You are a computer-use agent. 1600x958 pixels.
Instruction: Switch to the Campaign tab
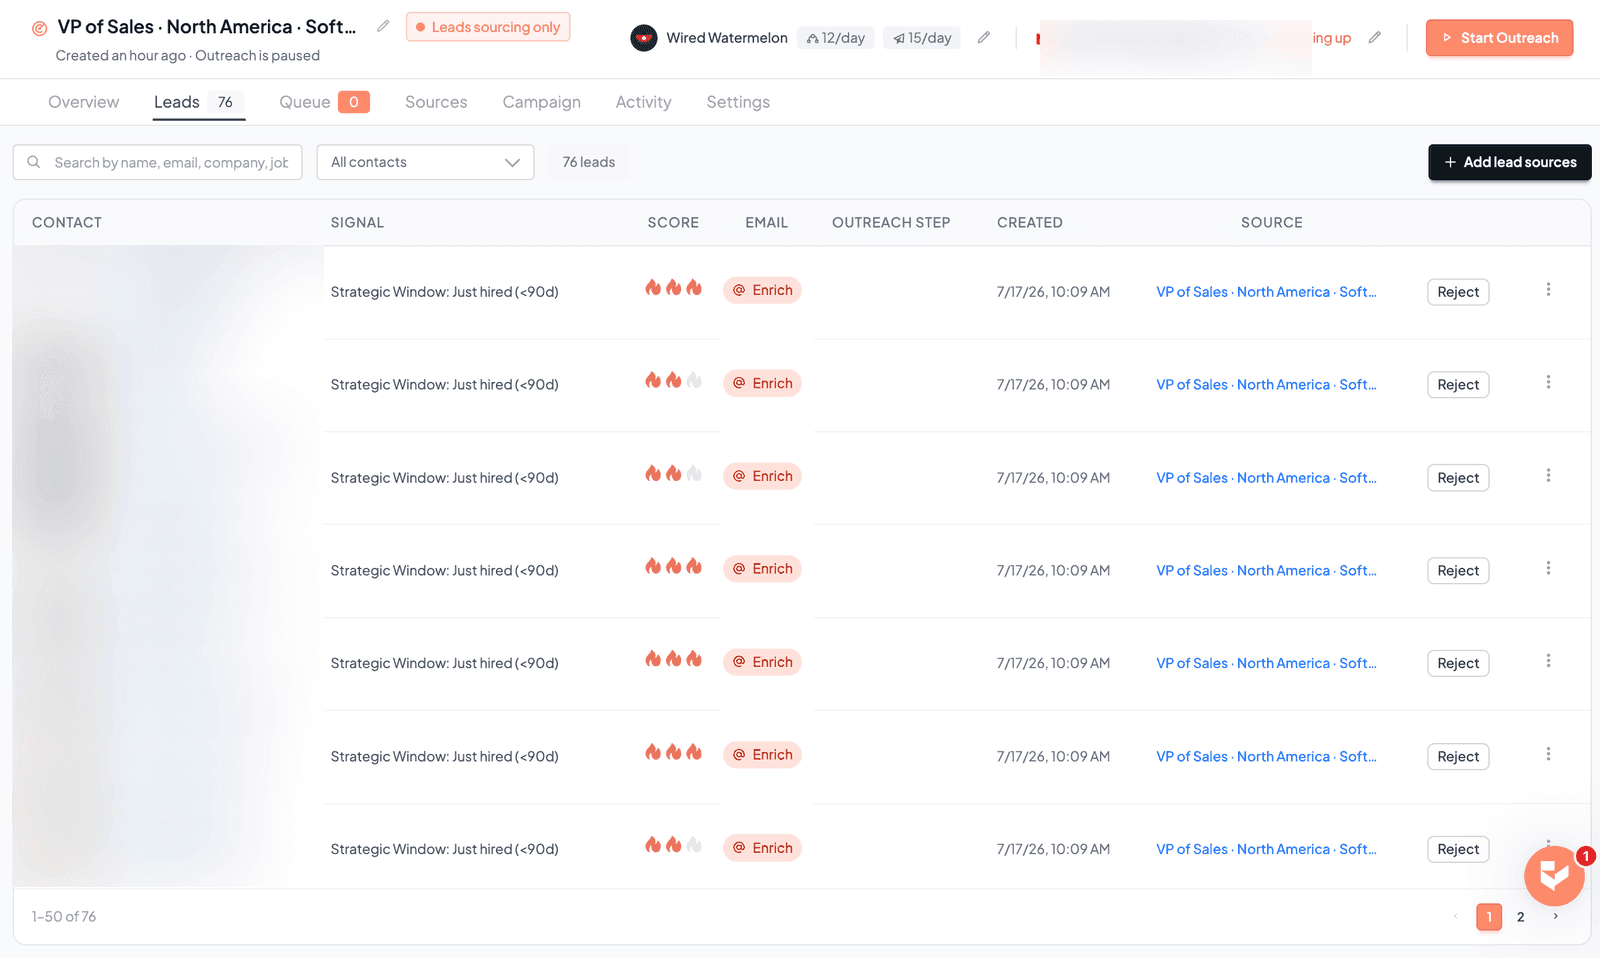coord(541,102)
